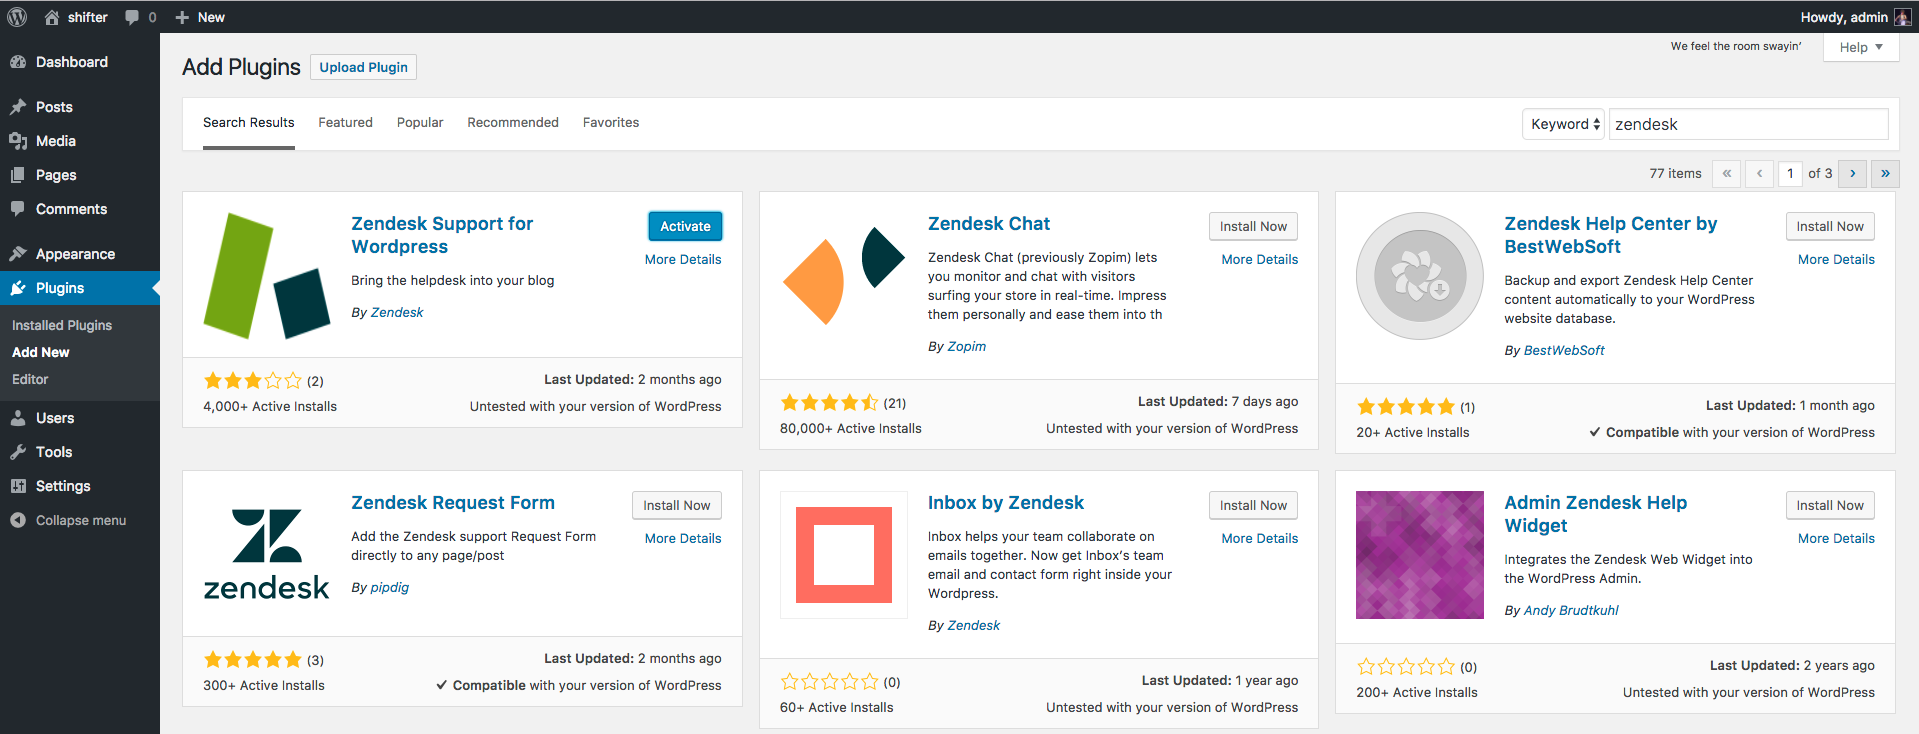
Task: Click Admin Zendesk Help Widget purple thumbnail
Action: [x=1420, y=555]
